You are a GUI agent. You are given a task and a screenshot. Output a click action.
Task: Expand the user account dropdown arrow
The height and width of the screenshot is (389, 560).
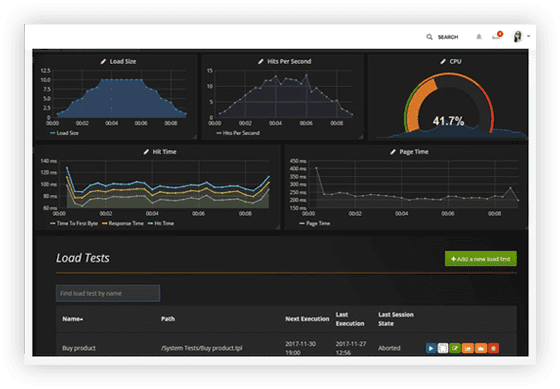529,36
